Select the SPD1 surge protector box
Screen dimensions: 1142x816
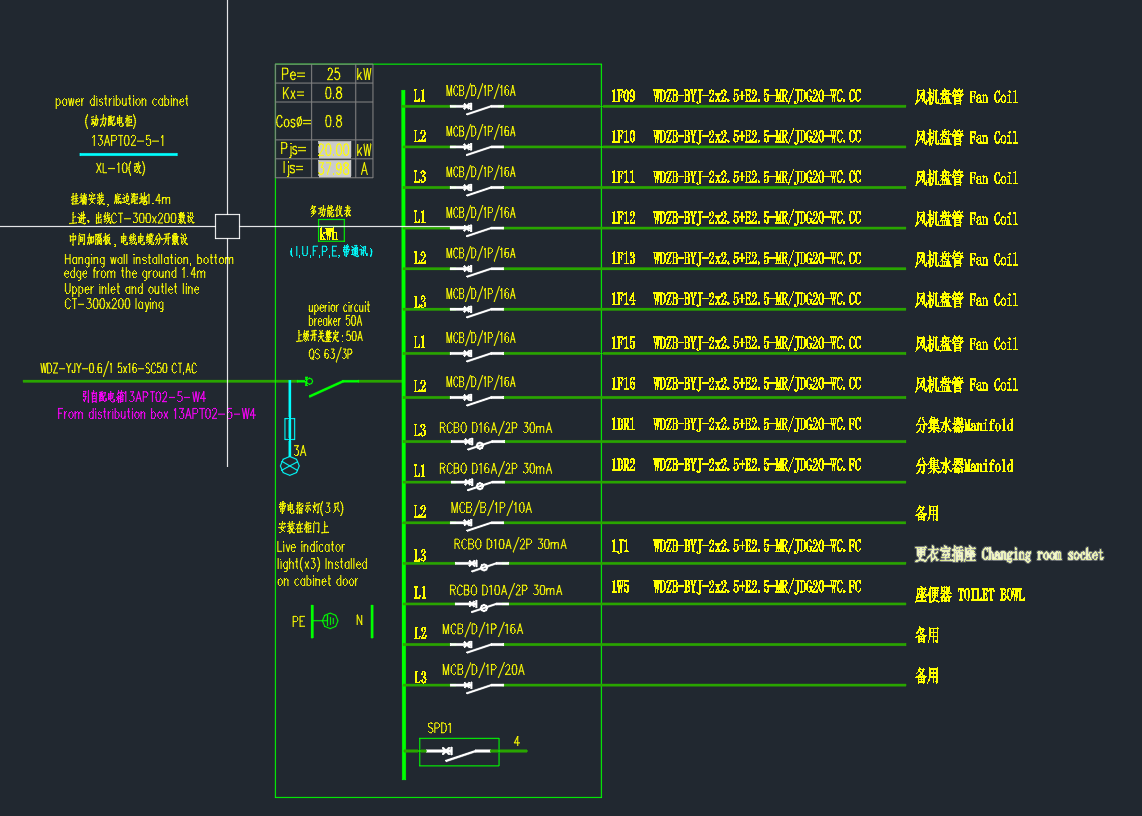pos(459,752)
